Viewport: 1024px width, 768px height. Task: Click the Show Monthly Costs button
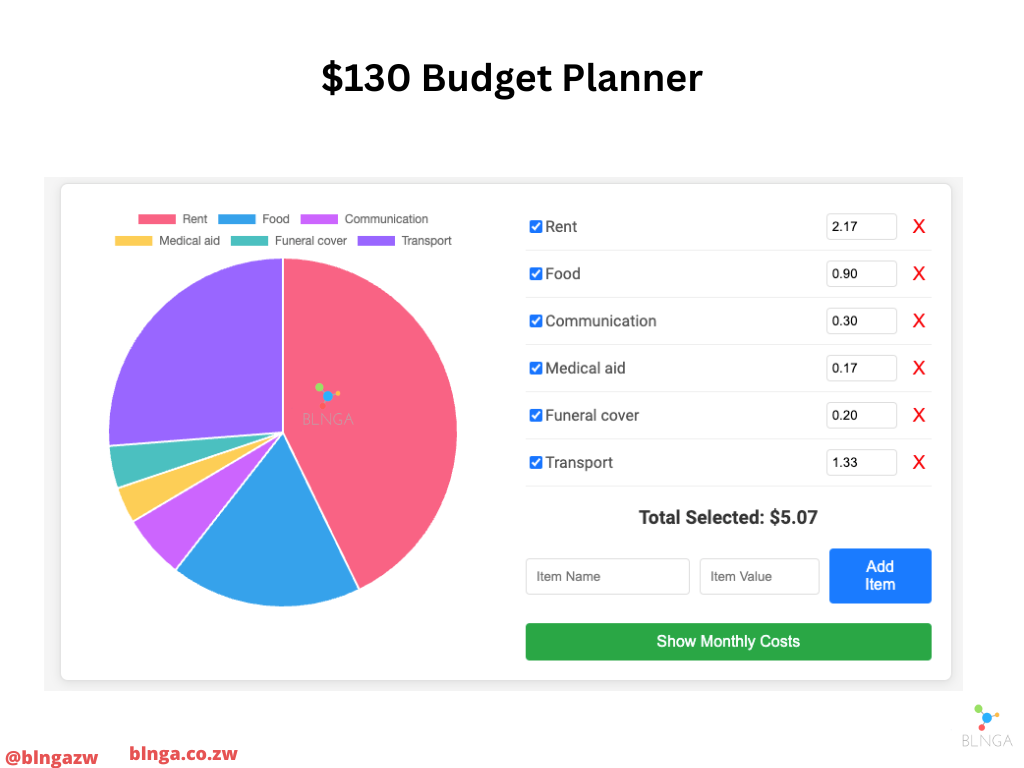tap(728, 642)
